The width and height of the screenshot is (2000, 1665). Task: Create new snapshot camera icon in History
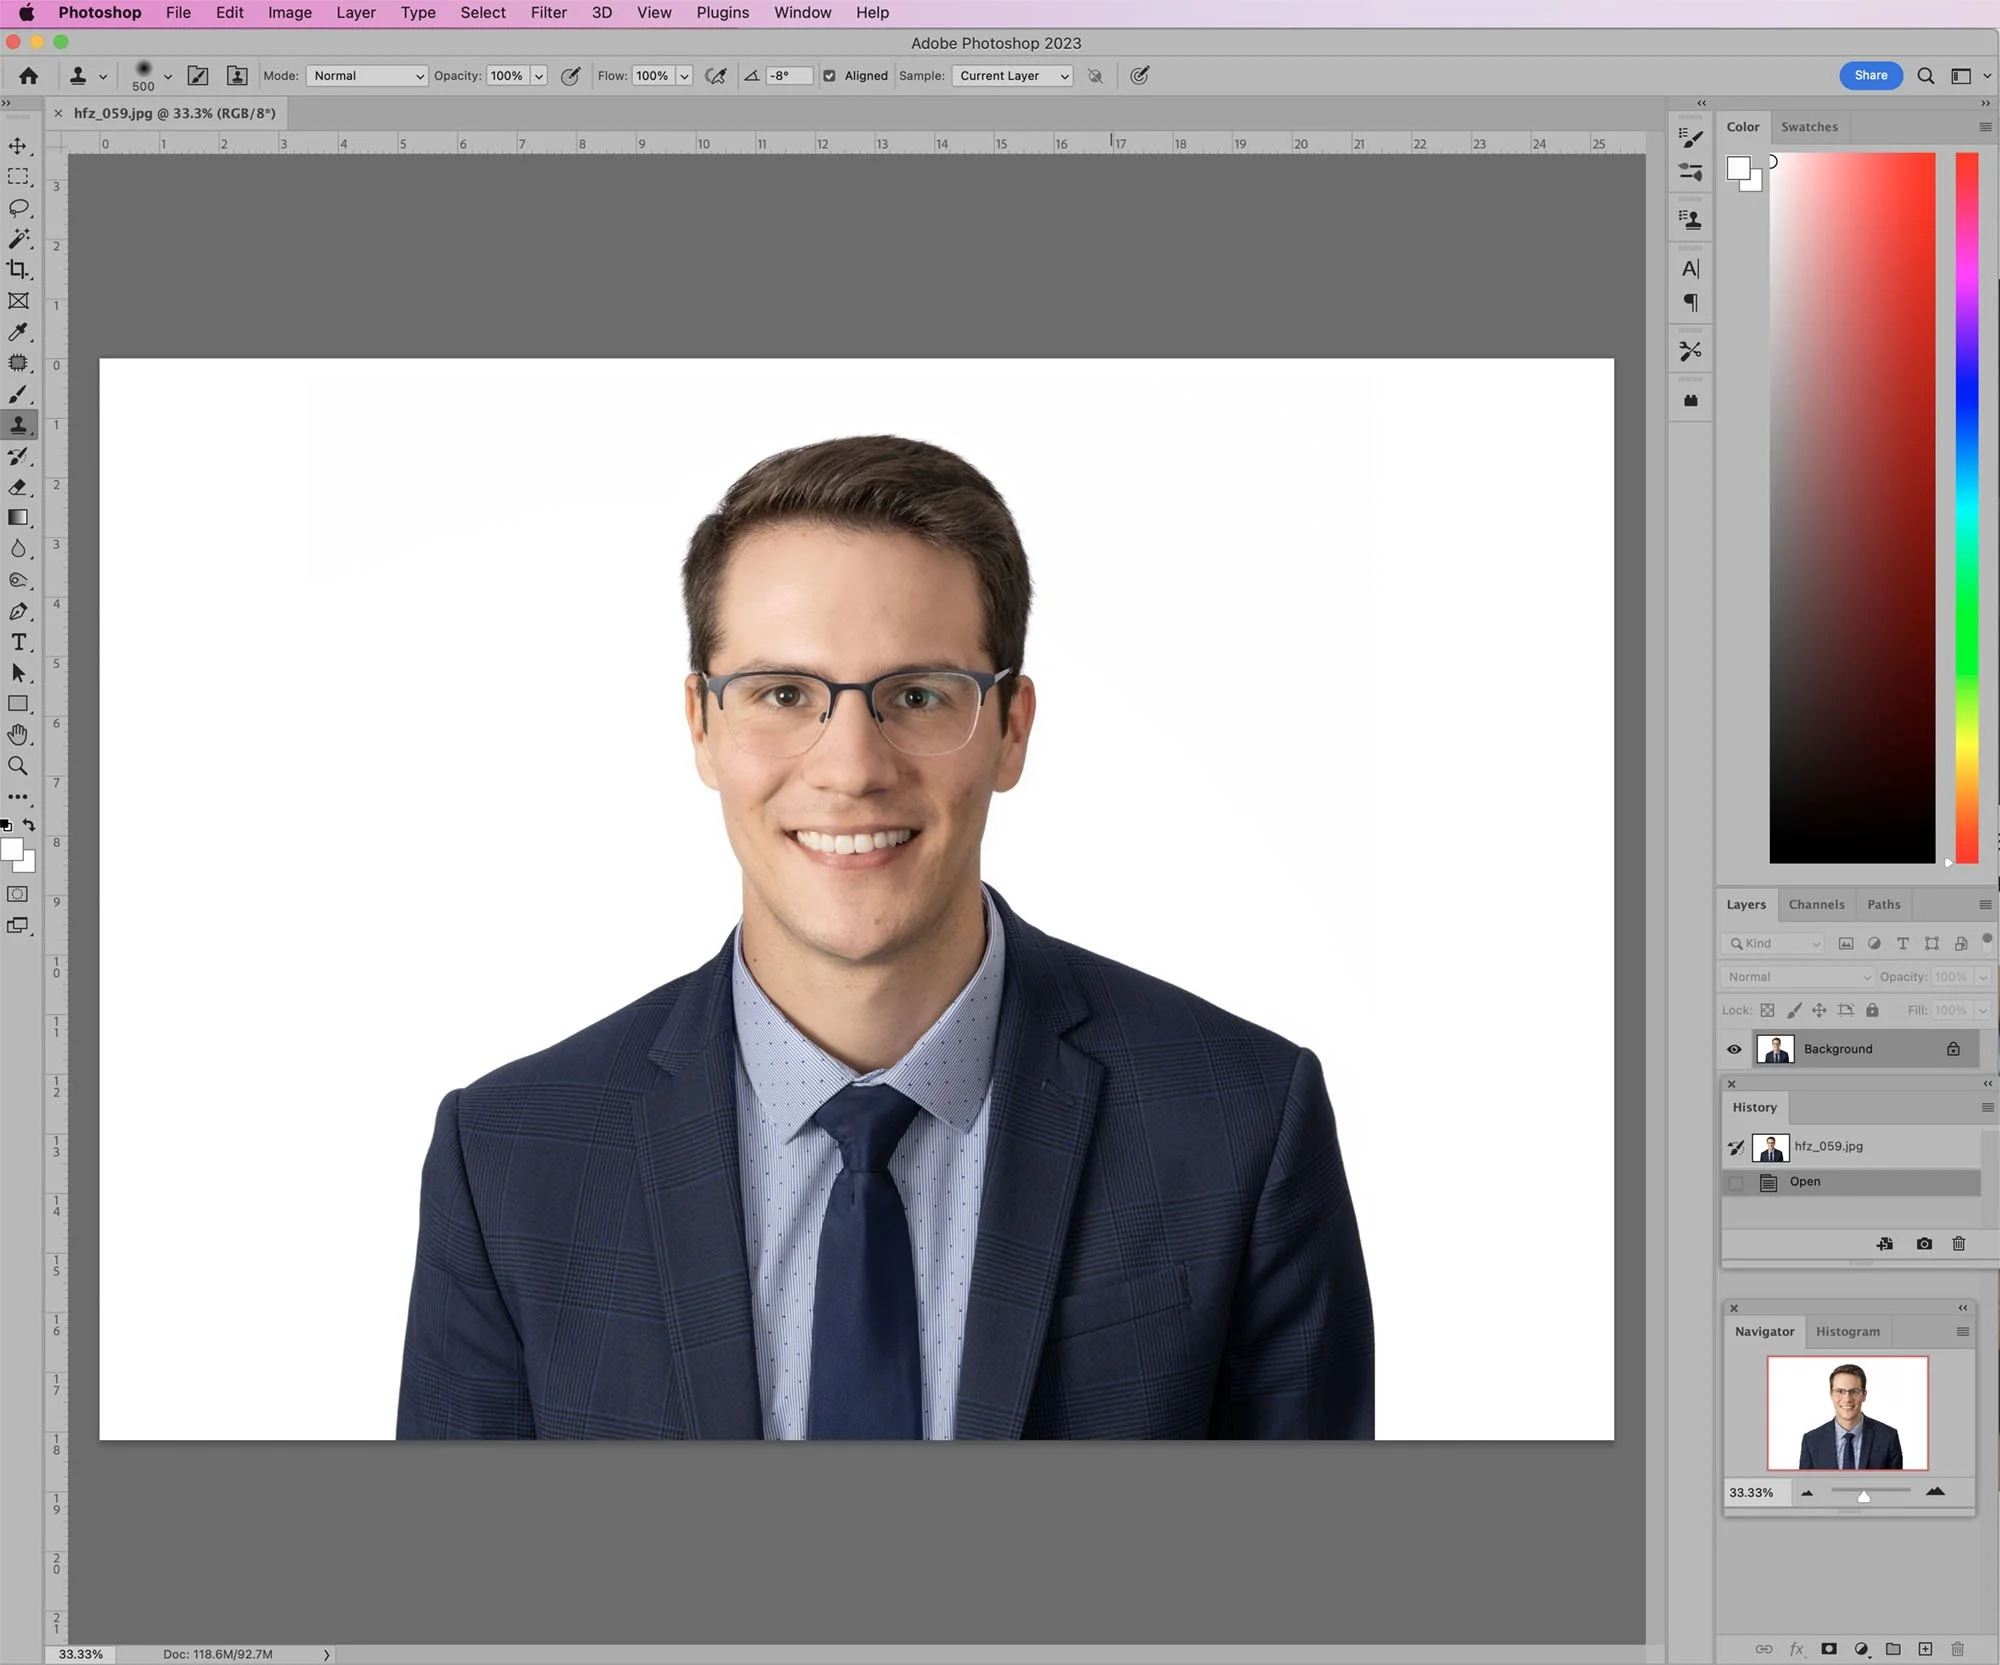[1924, 1244]
